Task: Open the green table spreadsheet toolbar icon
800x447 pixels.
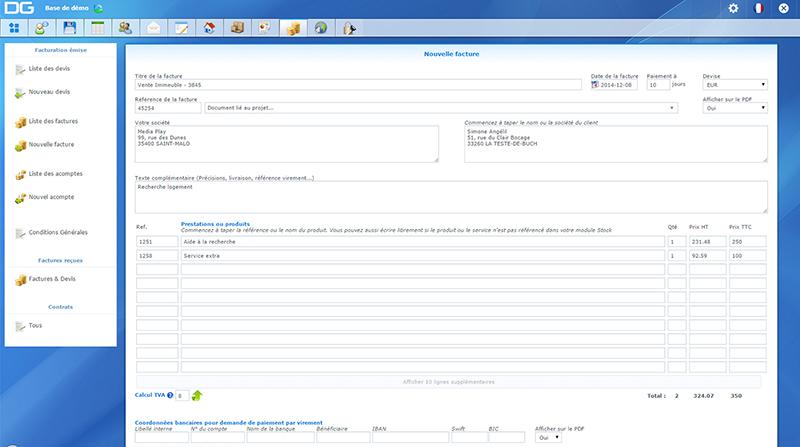Action: pos(97,28)
